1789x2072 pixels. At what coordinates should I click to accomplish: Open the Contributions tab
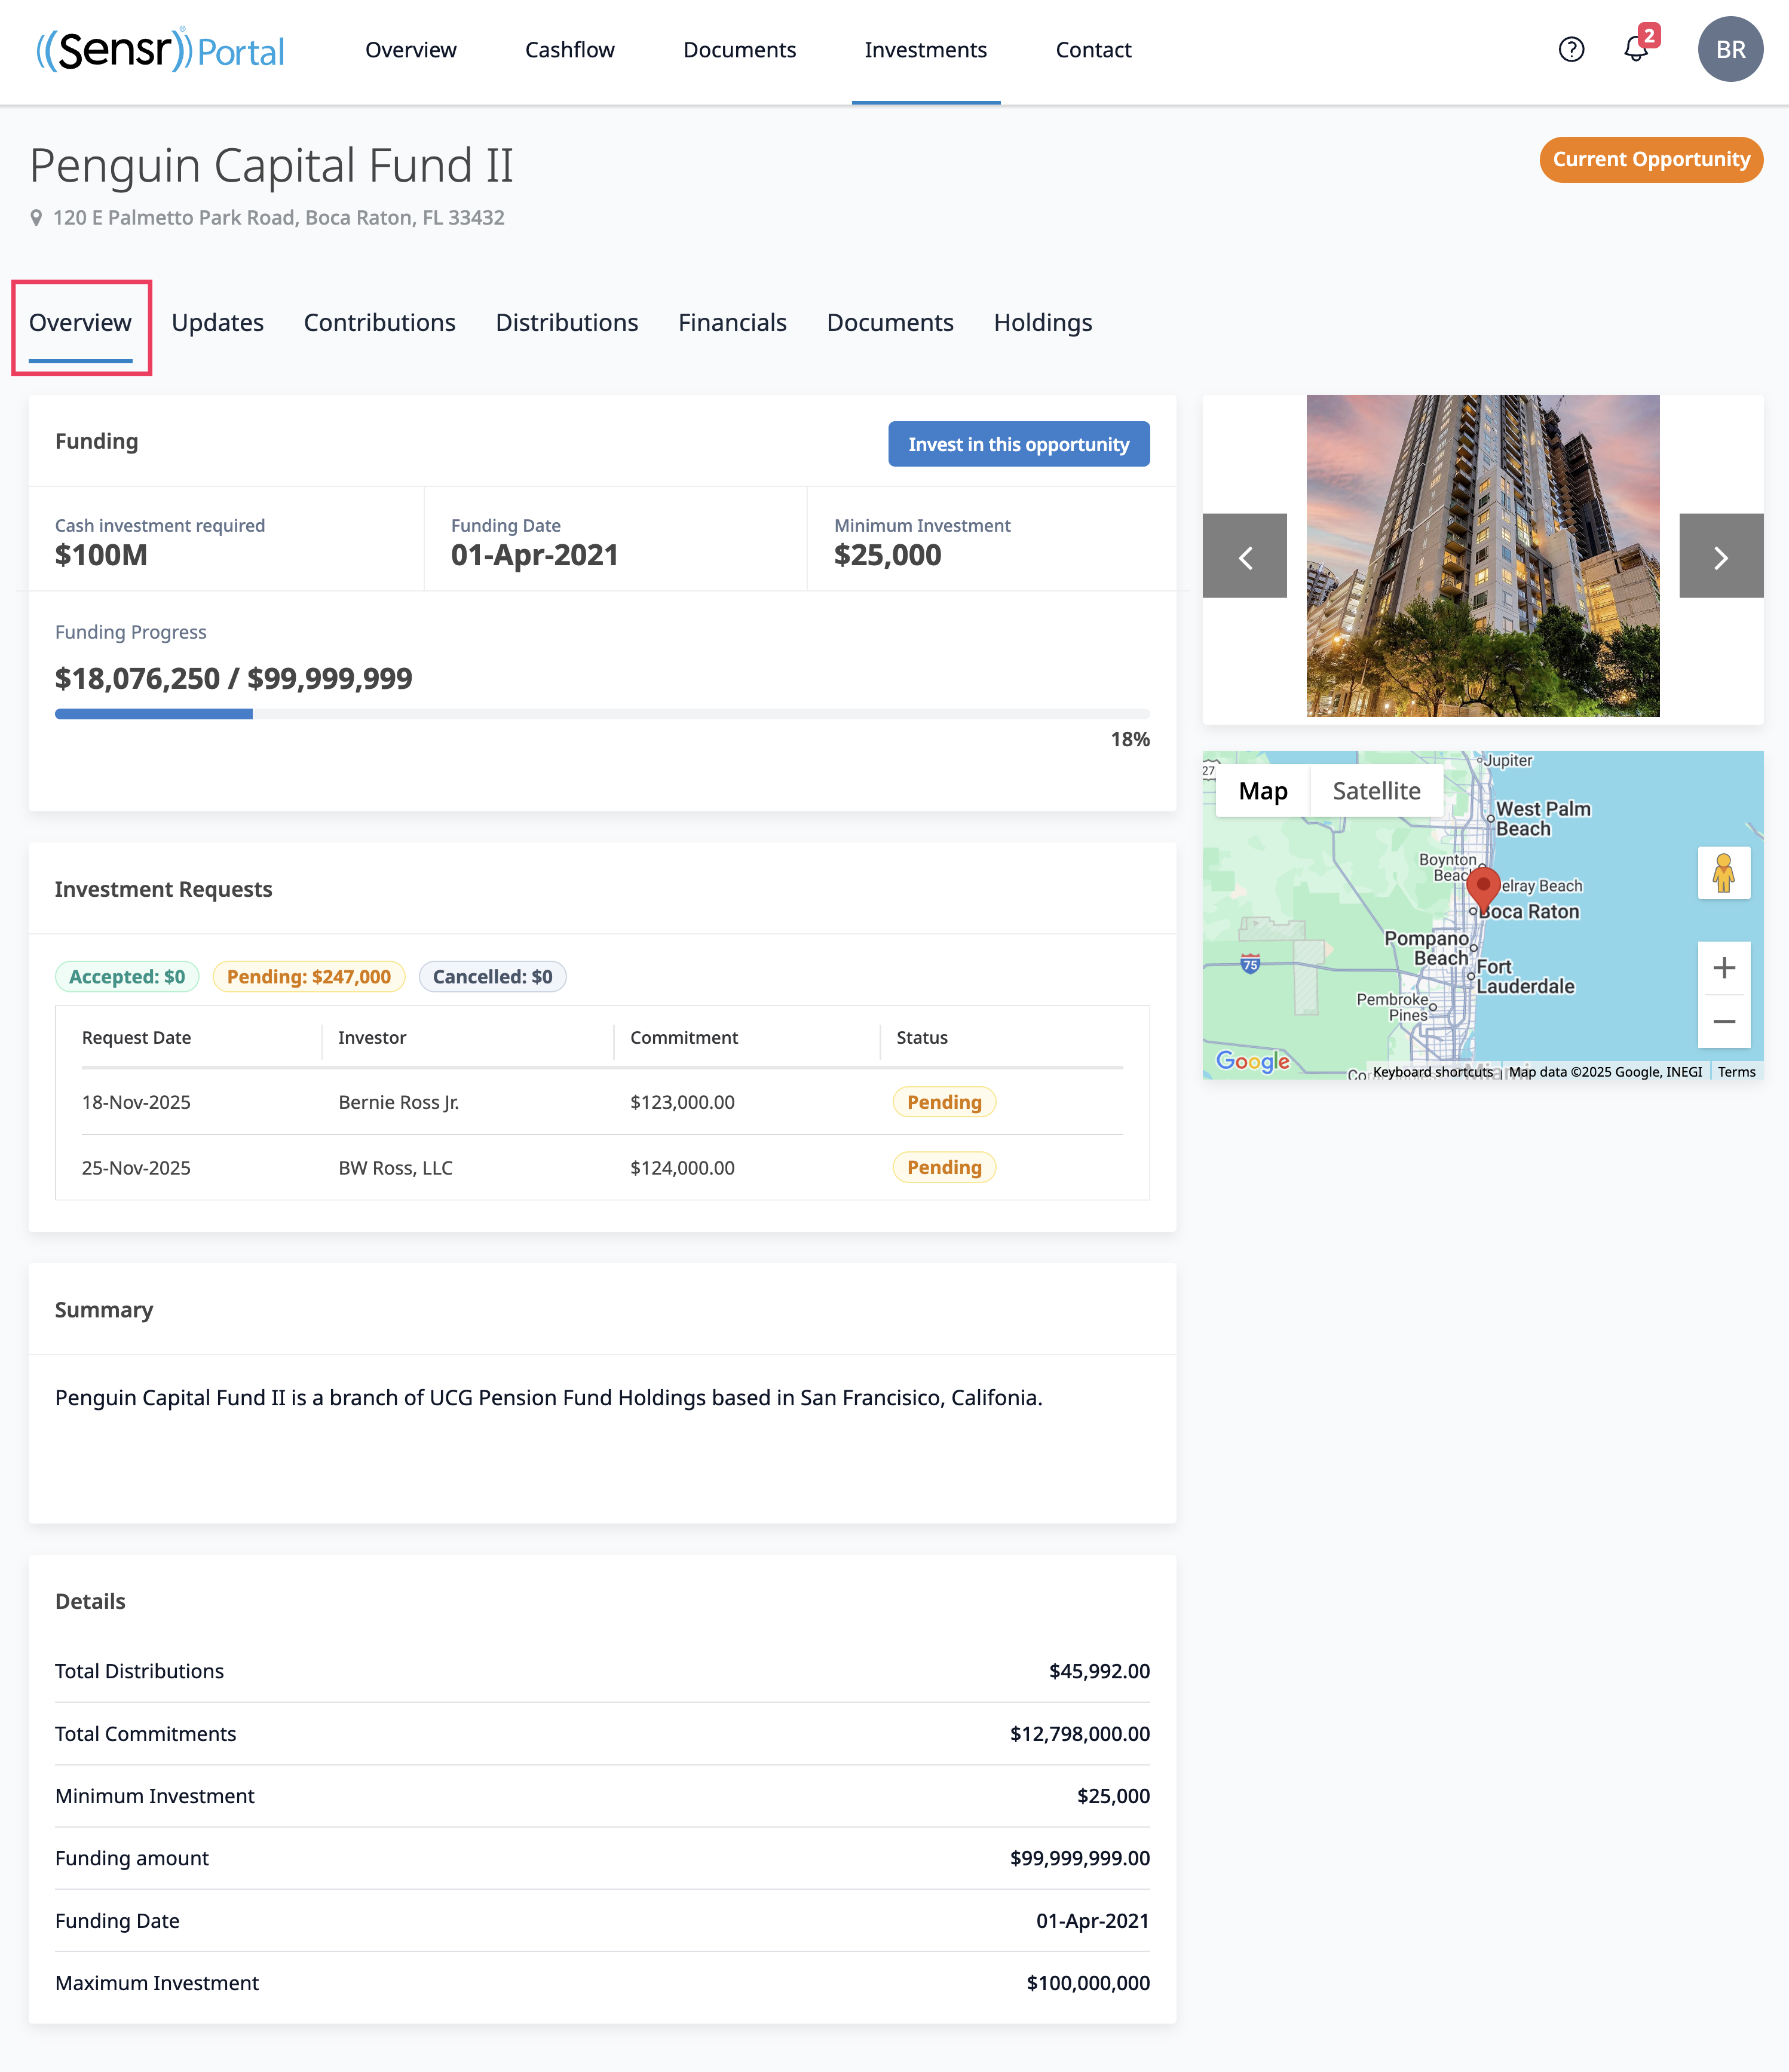click(379, 323)
